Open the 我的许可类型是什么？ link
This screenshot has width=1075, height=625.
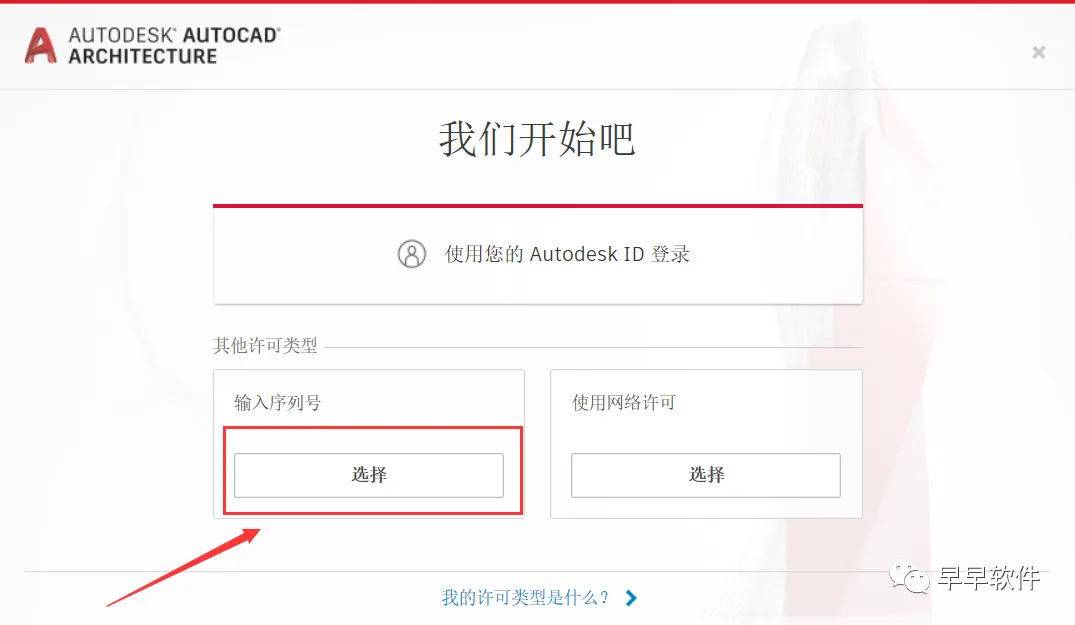click(x=525, y=598)
